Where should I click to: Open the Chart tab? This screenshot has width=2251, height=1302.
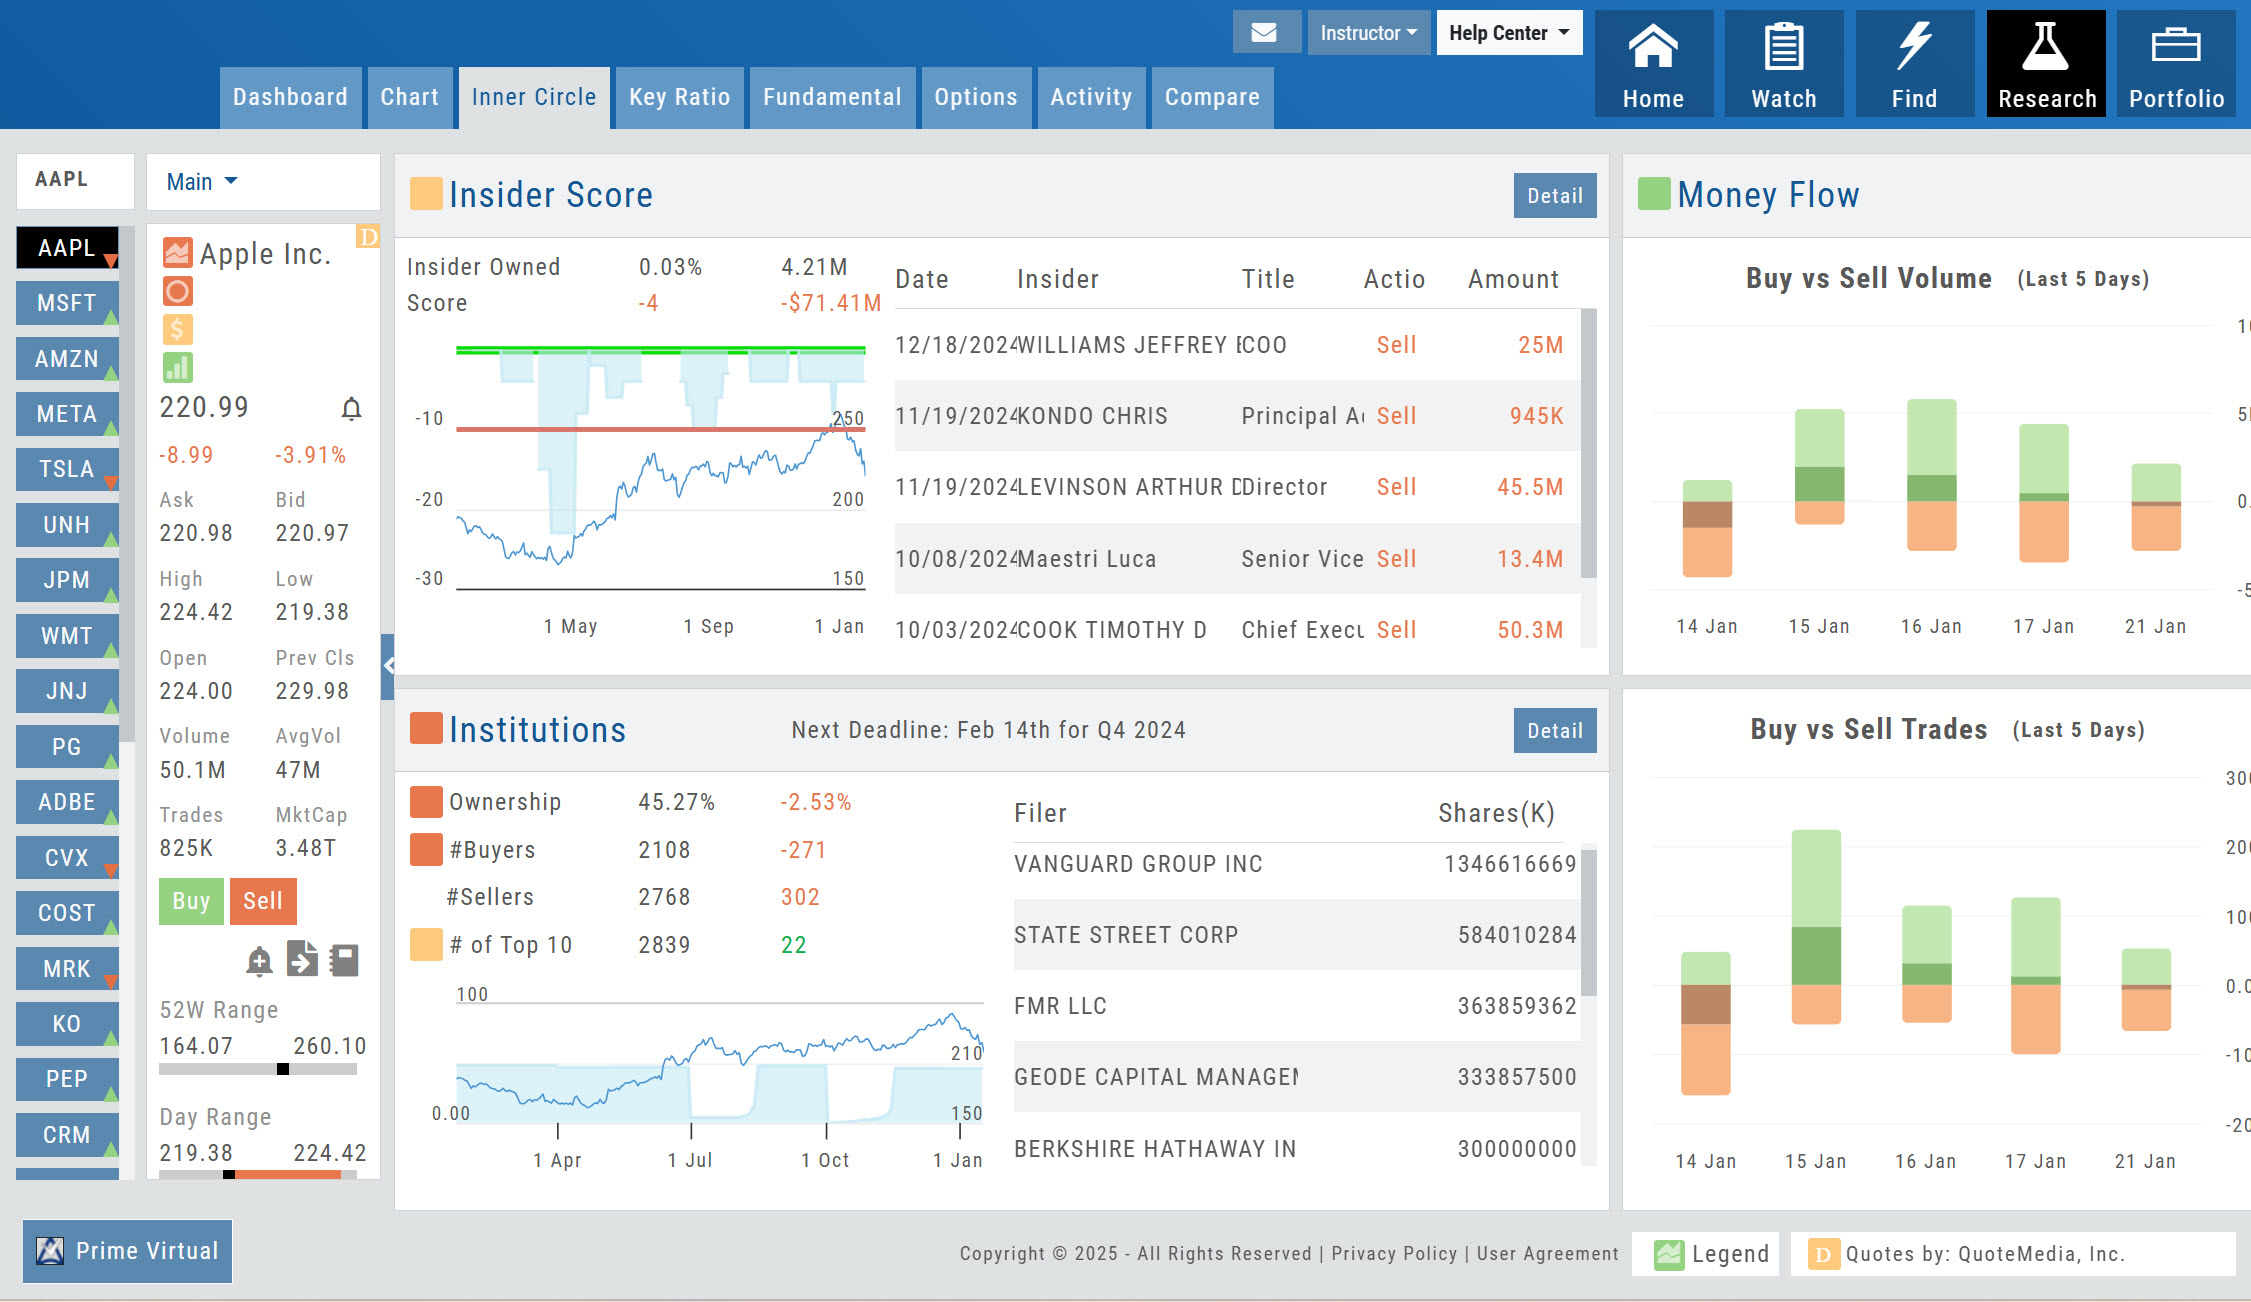409,98
